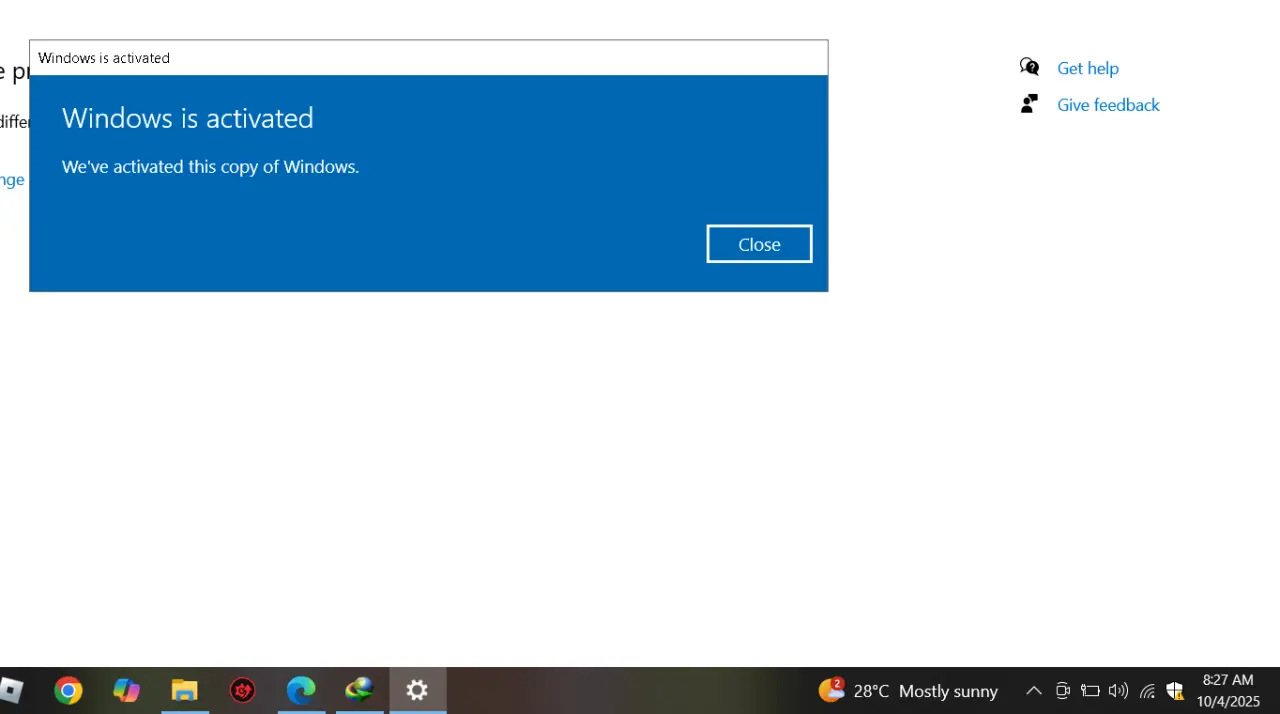Switch to the Settings gear taskbar icon
This screenshot has width=1280, height=714.
point(417,690)
